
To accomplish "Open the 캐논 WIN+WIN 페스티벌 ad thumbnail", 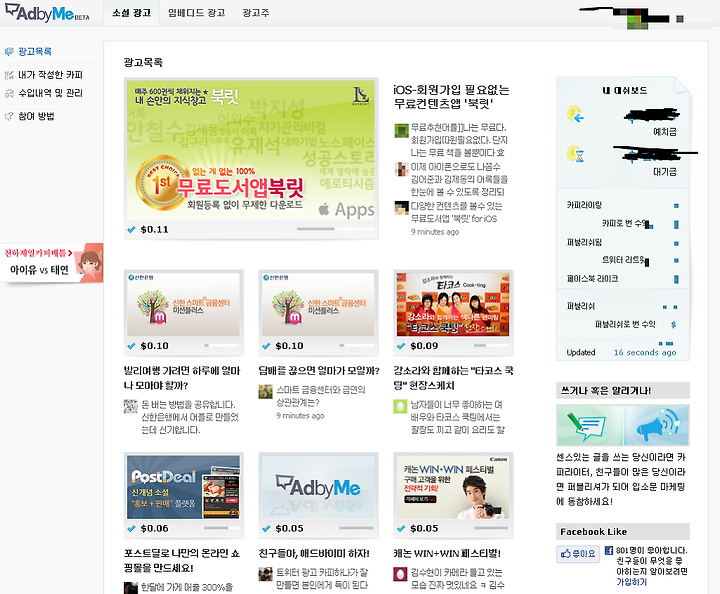I will (453, 487).
